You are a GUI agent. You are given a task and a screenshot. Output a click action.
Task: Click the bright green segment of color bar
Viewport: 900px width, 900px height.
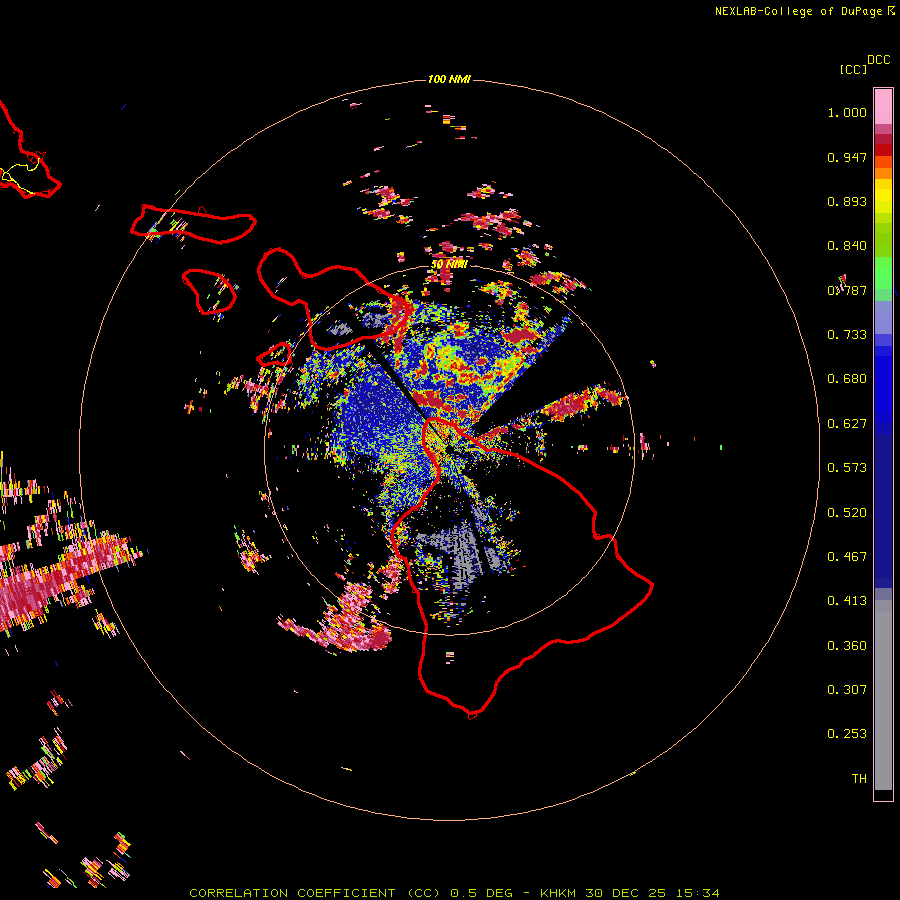pos(883,273)
